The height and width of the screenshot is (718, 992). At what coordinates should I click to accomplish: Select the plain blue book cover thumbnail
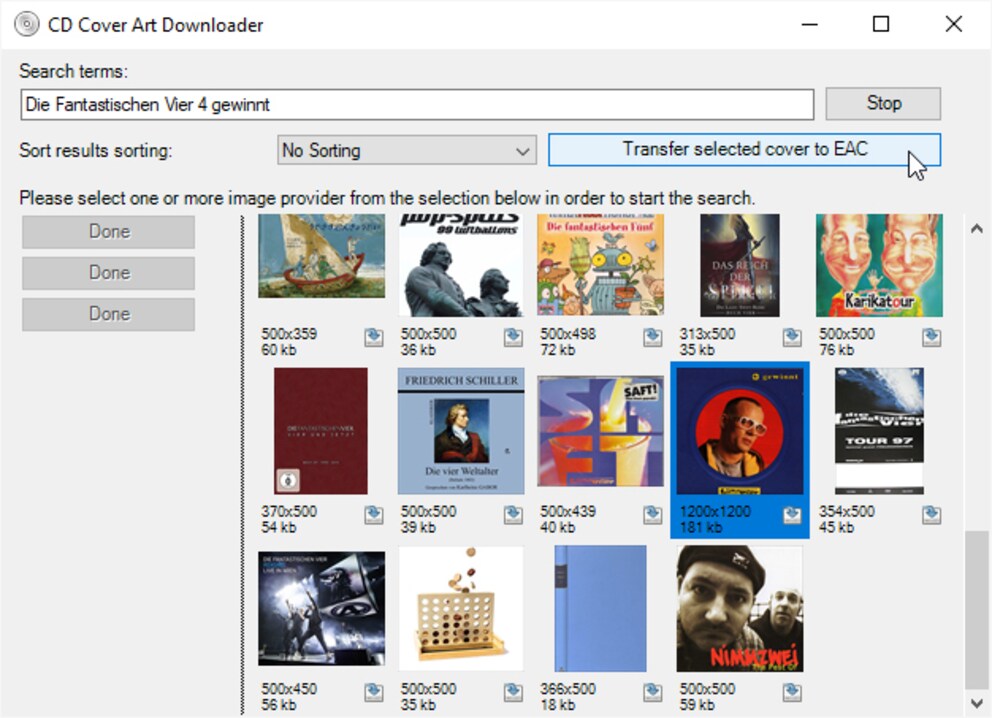[x=600, y=609]
